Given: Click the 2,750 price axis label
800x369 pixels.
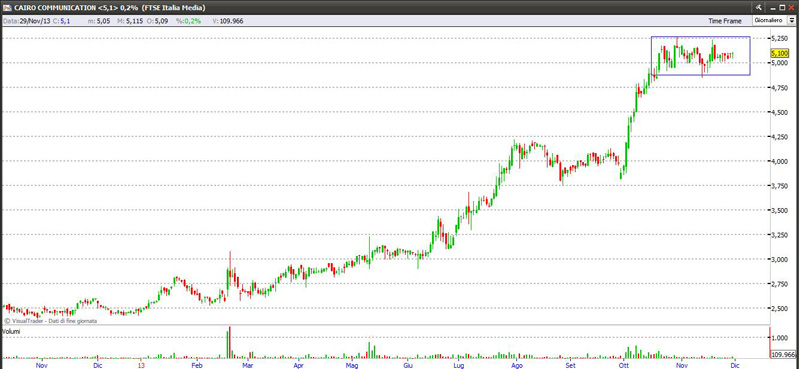Looking at the screenshot, I should (x=780, y=284).
